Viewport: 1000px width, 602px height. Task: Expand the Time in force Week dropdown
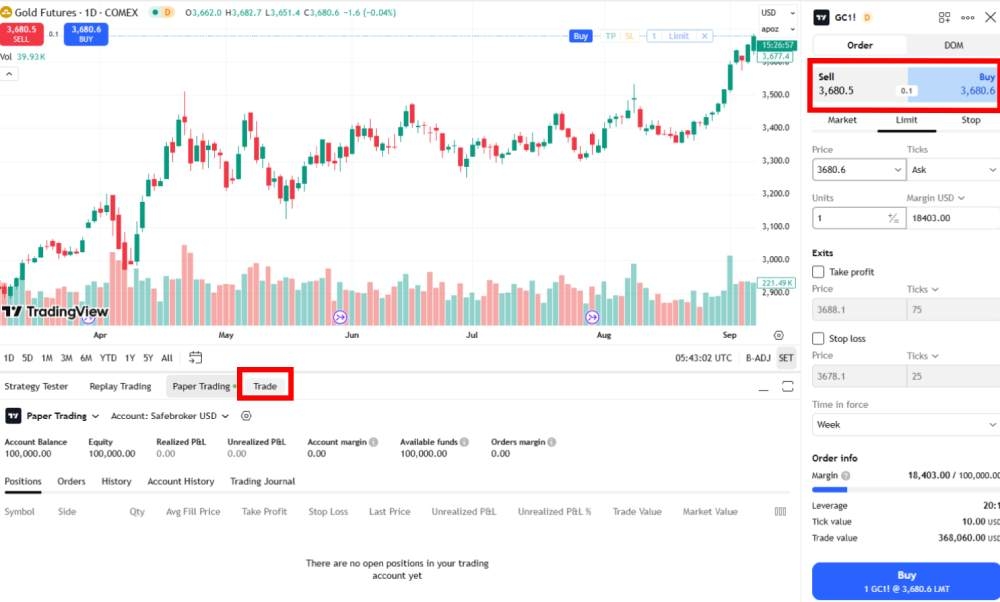point(905,424)
